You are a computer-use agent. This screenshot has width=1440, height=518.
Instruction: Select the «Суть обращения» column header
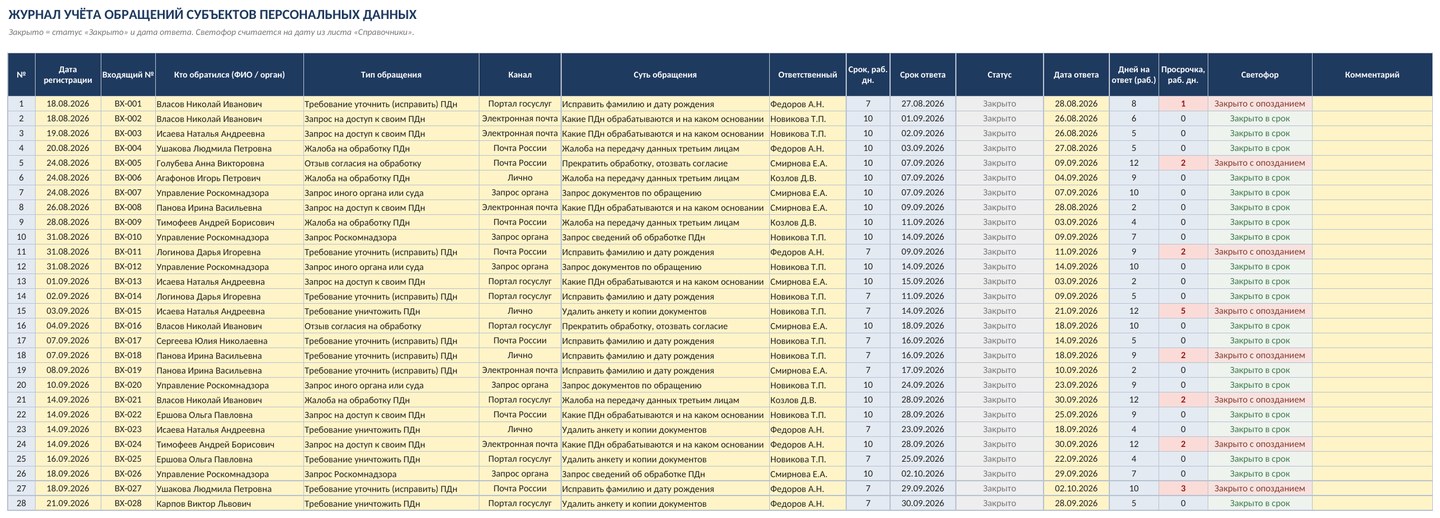tap(665, 75)
